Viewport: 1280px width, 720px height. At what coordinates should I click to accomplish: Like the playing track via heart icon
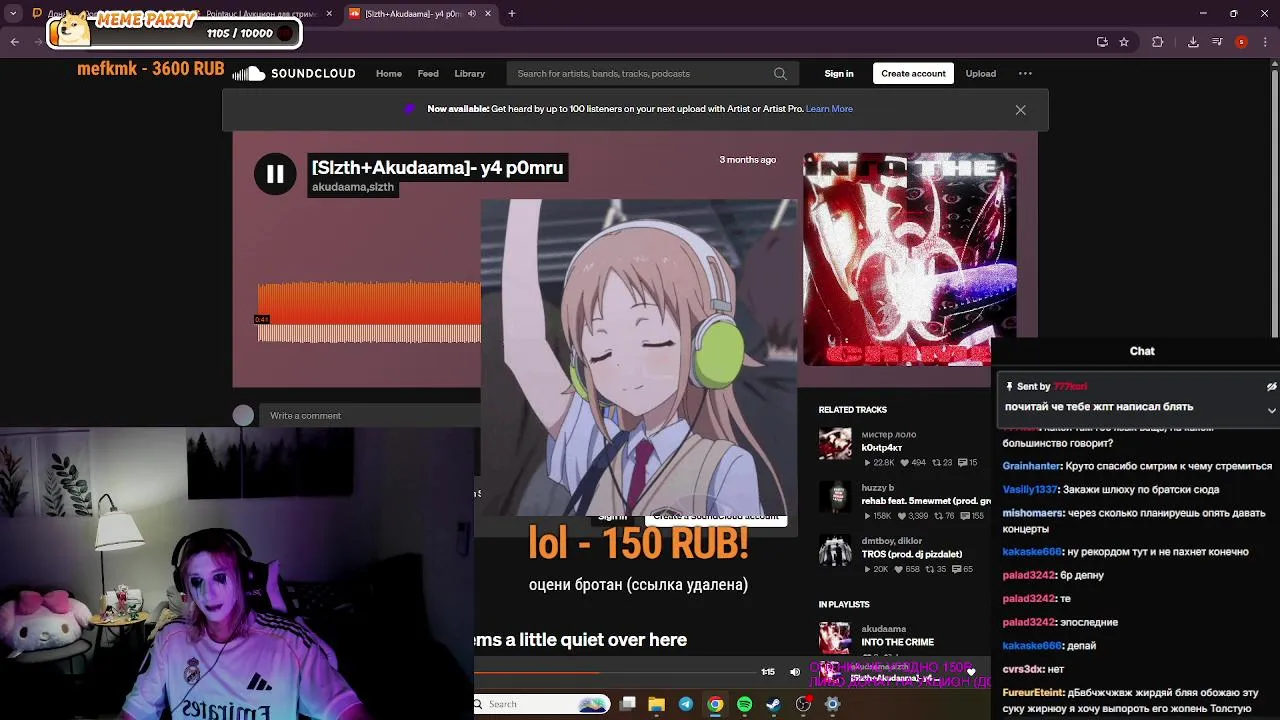[x=970, y=672]
